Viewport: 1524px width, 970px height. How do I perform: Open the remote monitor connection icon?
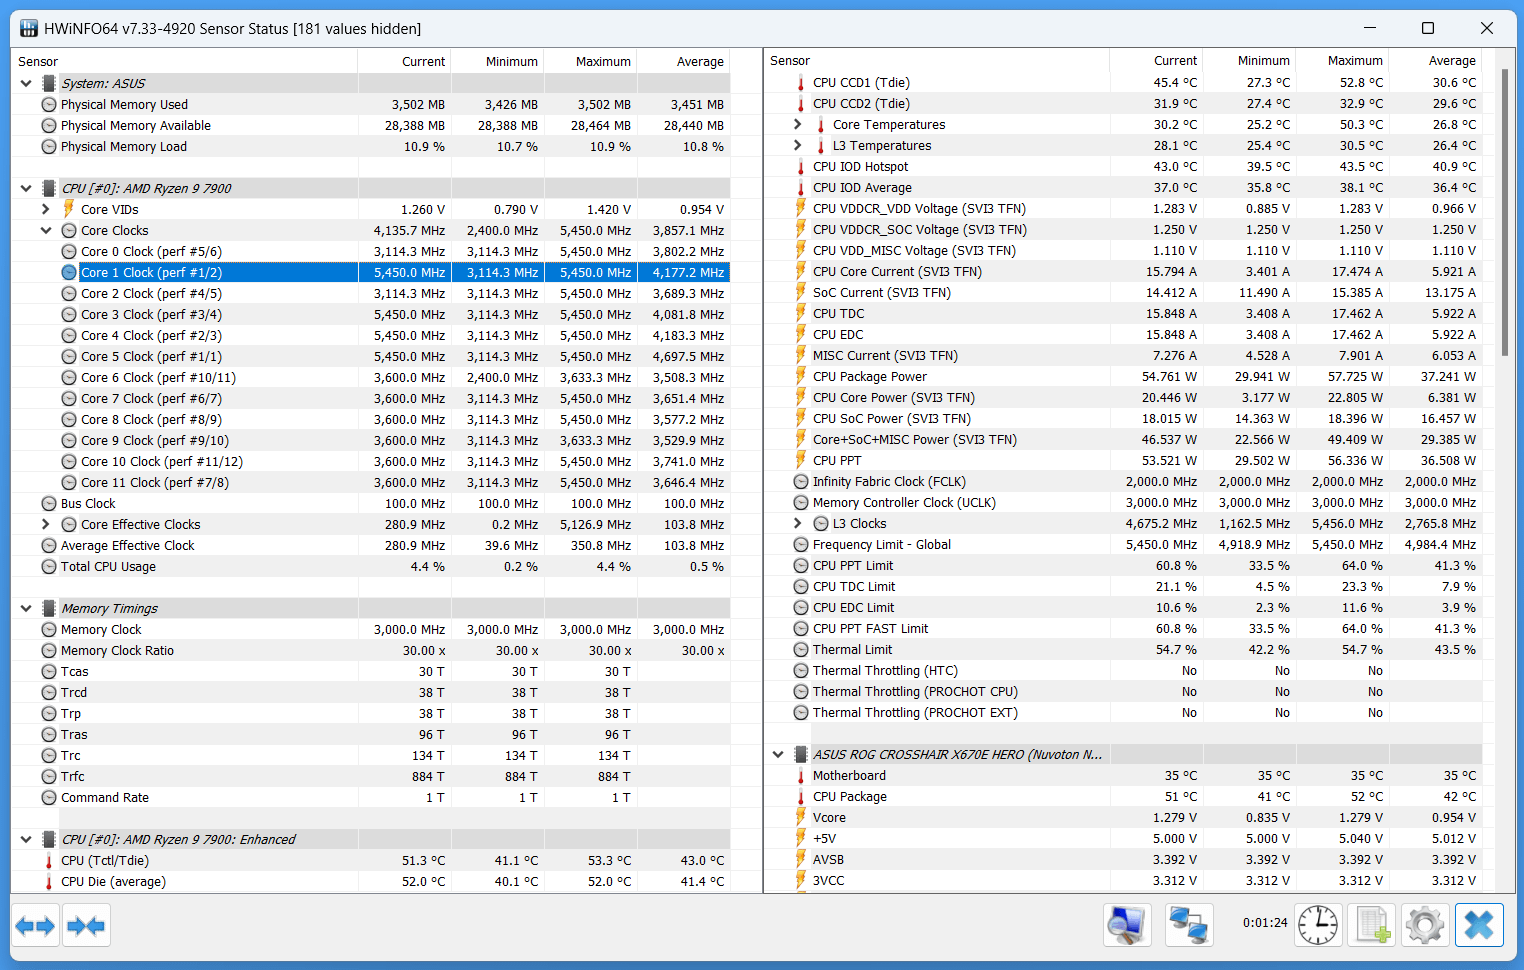(1127, 925)
